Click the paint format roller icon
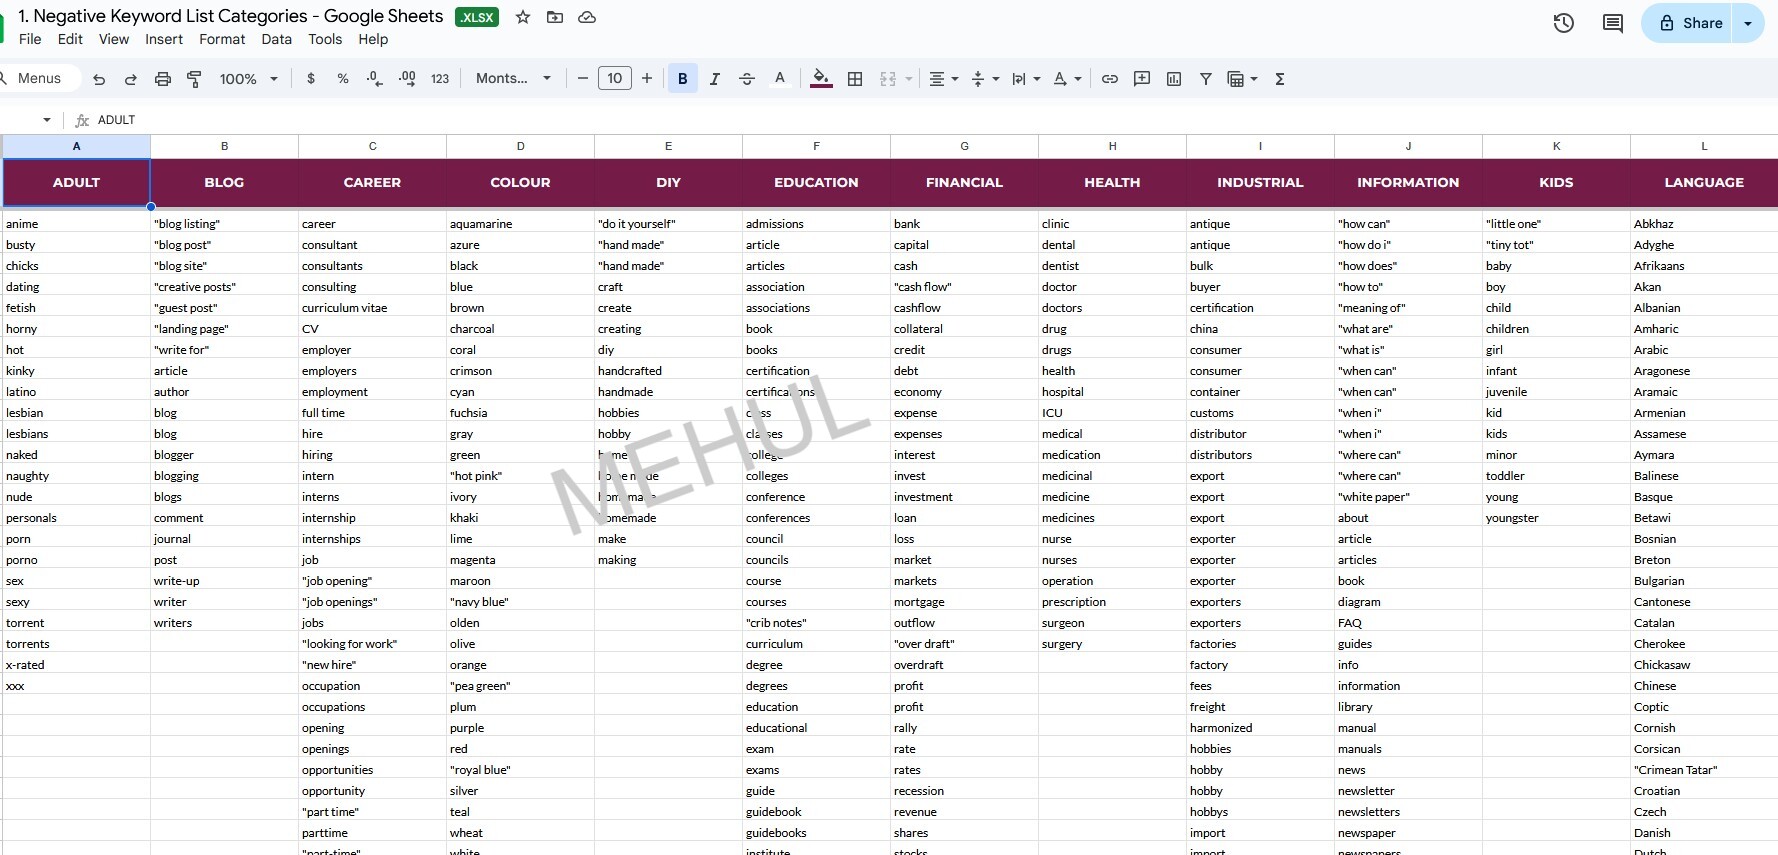The image size is (1778, 855). tap(195, 79)
